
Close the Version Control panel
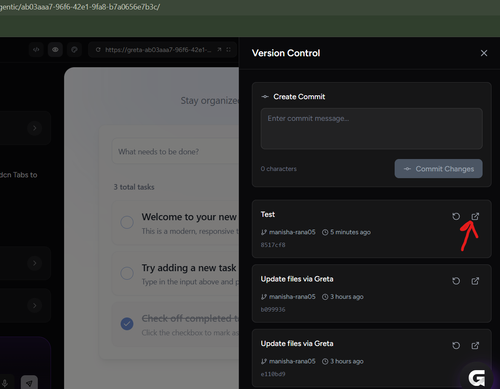pyautogui.click(x=484, y=53)
